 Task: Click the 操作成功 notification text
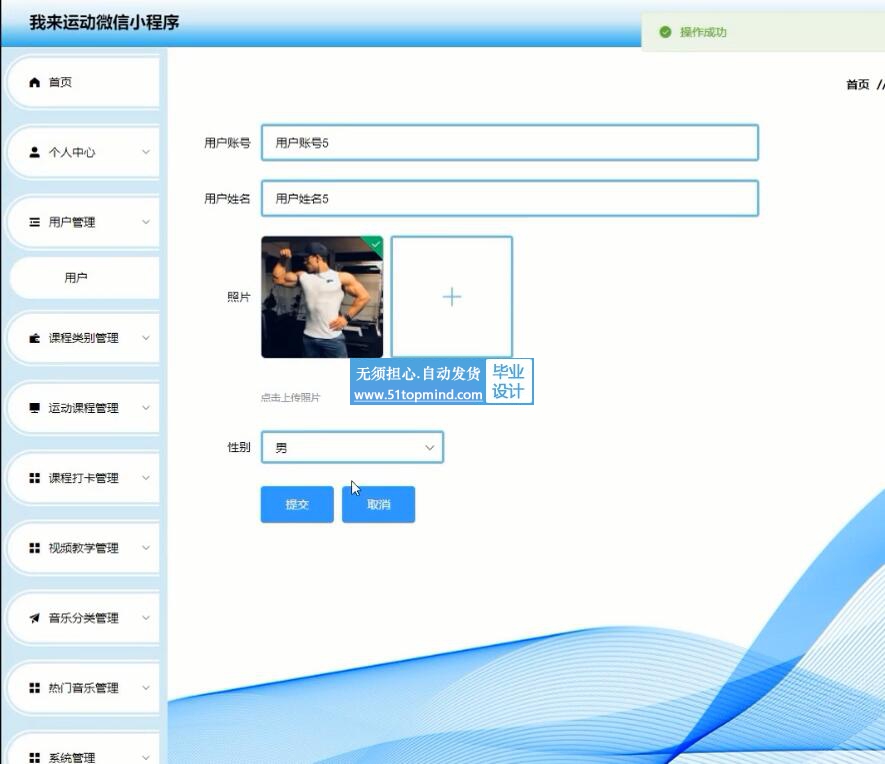coord(703,32)
